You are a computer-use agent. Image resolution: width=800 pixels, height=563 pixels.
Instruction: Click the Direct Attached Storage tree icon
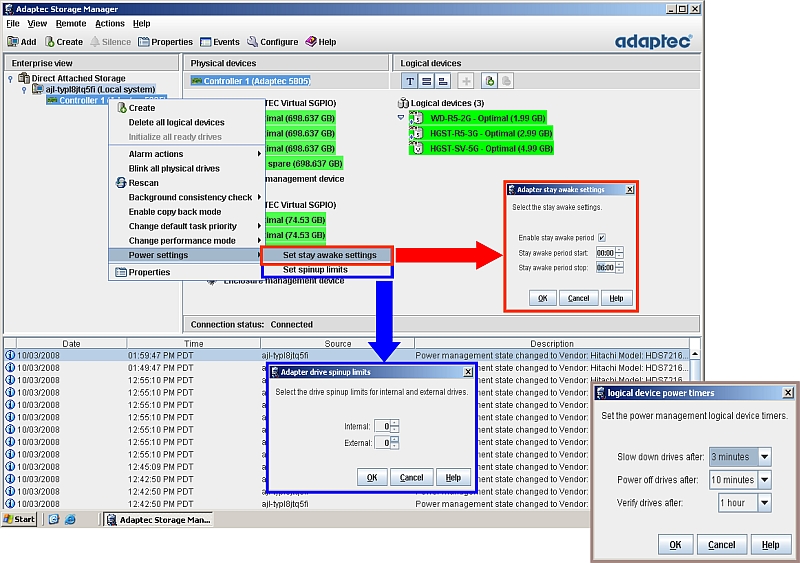click(x=24, y=78)
